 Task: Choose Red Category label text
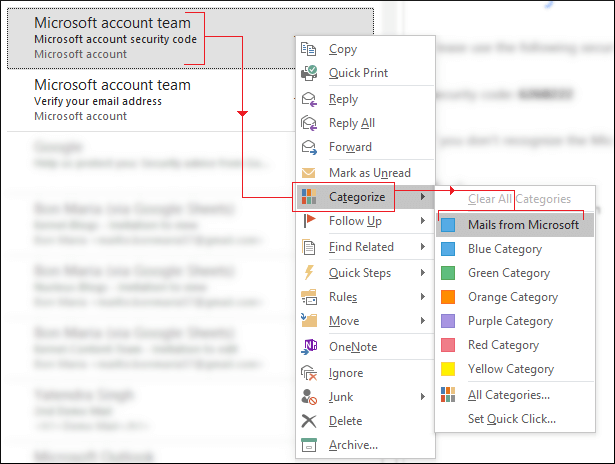click(503, 345)
